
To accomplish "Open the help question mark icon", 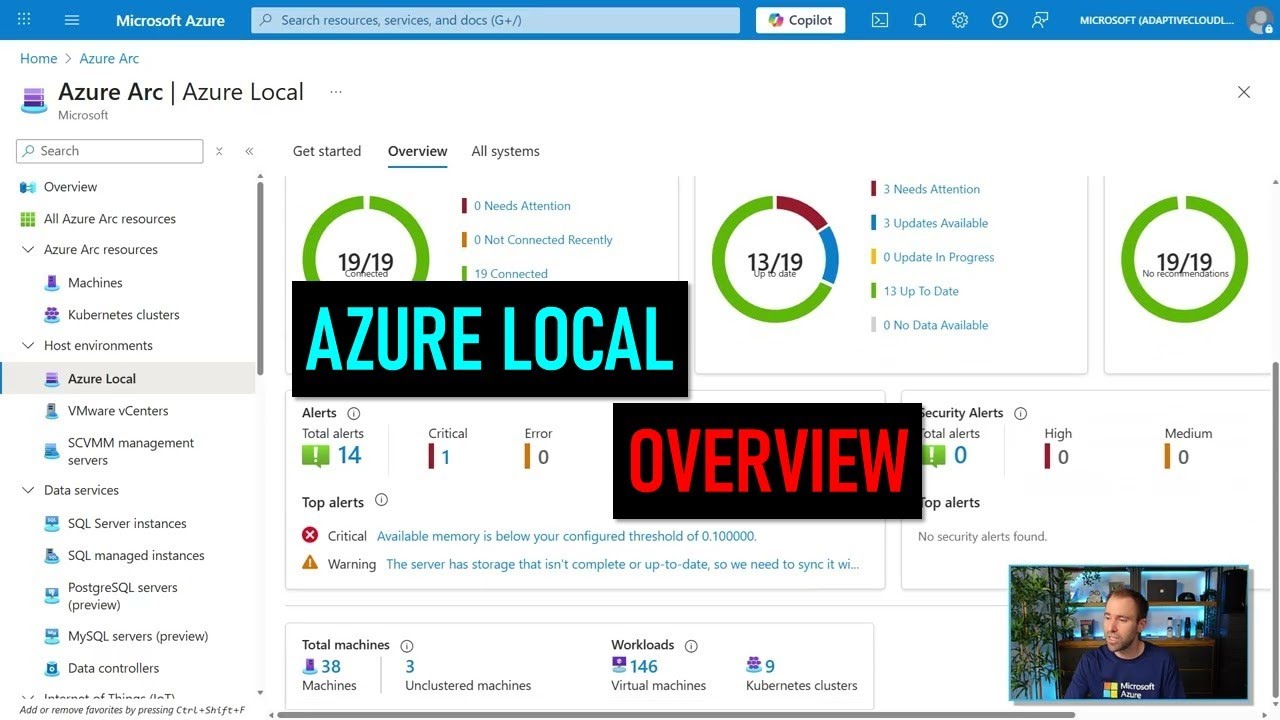I will [x=1000, y=20].
